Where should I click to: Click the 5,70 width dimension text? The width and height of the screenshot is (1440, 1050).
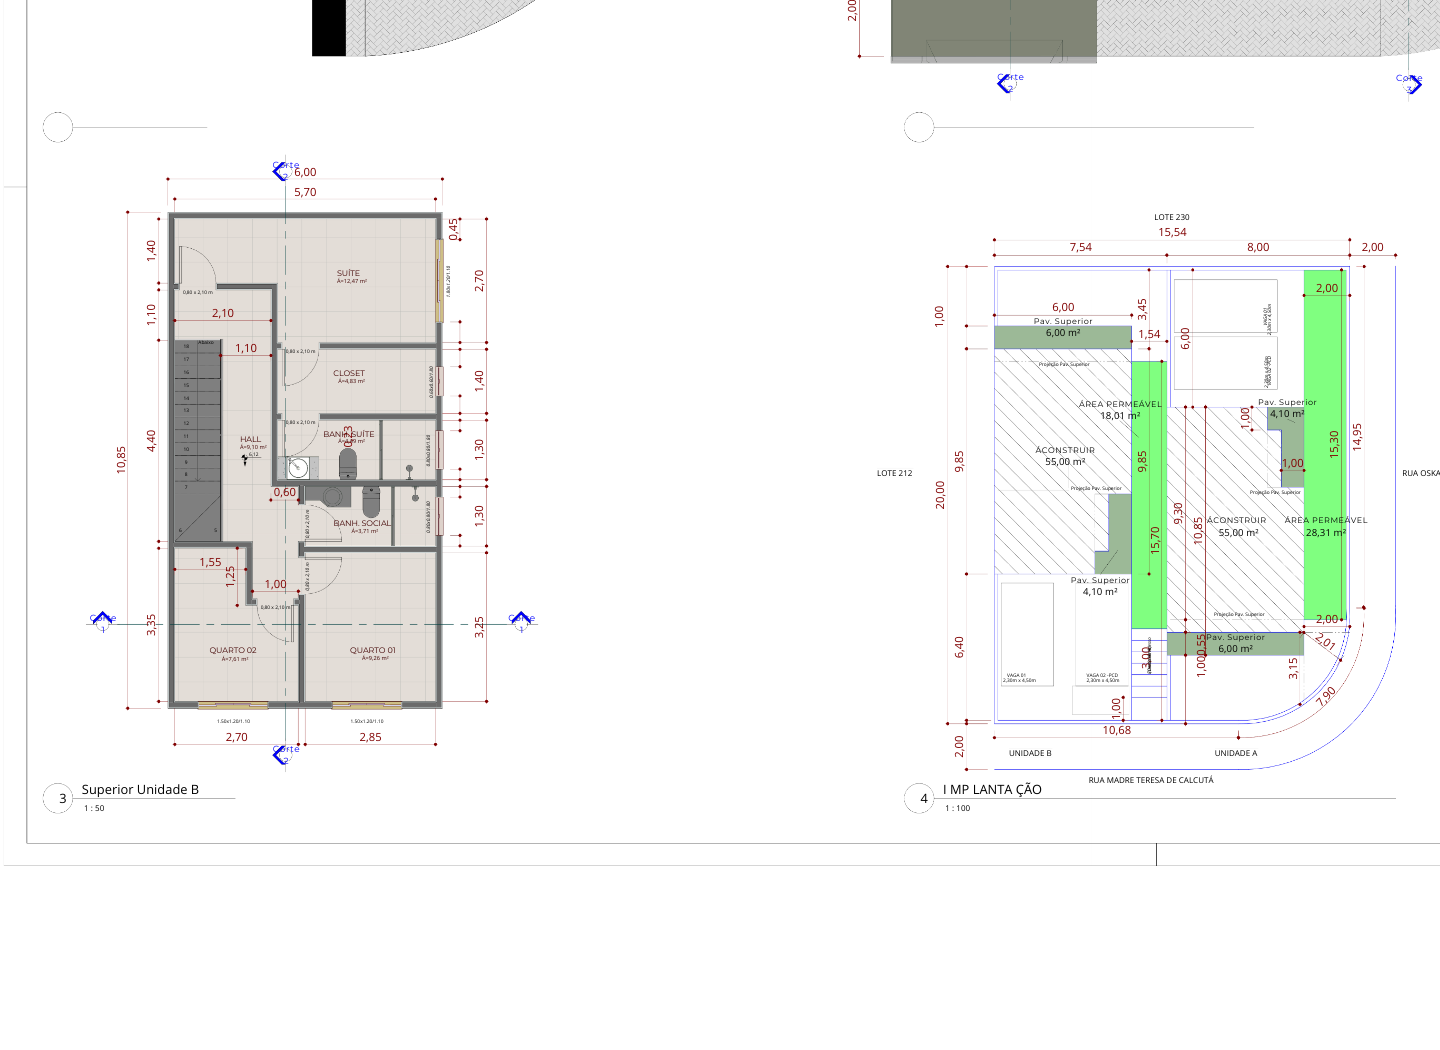click(x=305, y=192)
